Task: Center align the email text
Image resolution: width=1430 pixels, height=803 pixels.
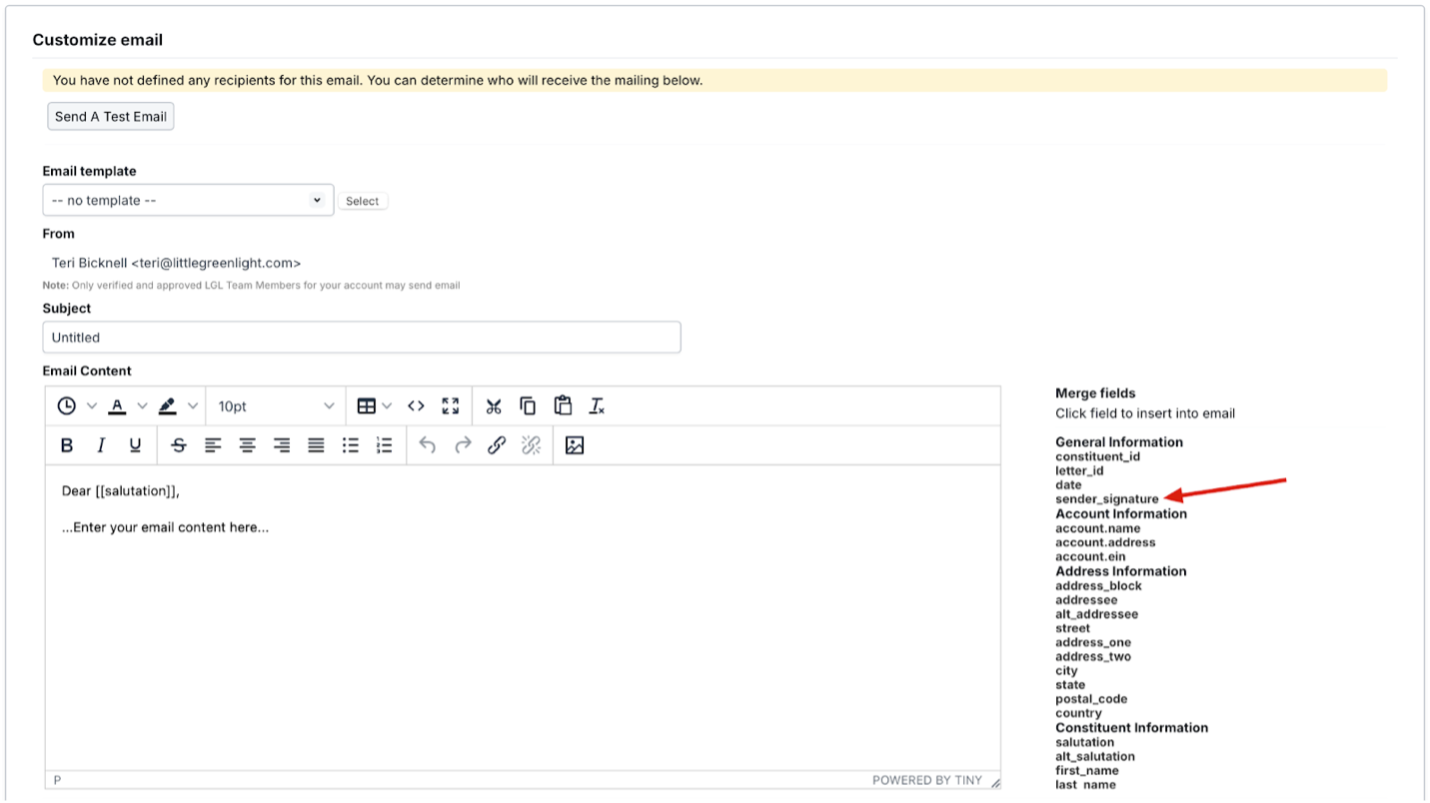Action: coord(247,446)
